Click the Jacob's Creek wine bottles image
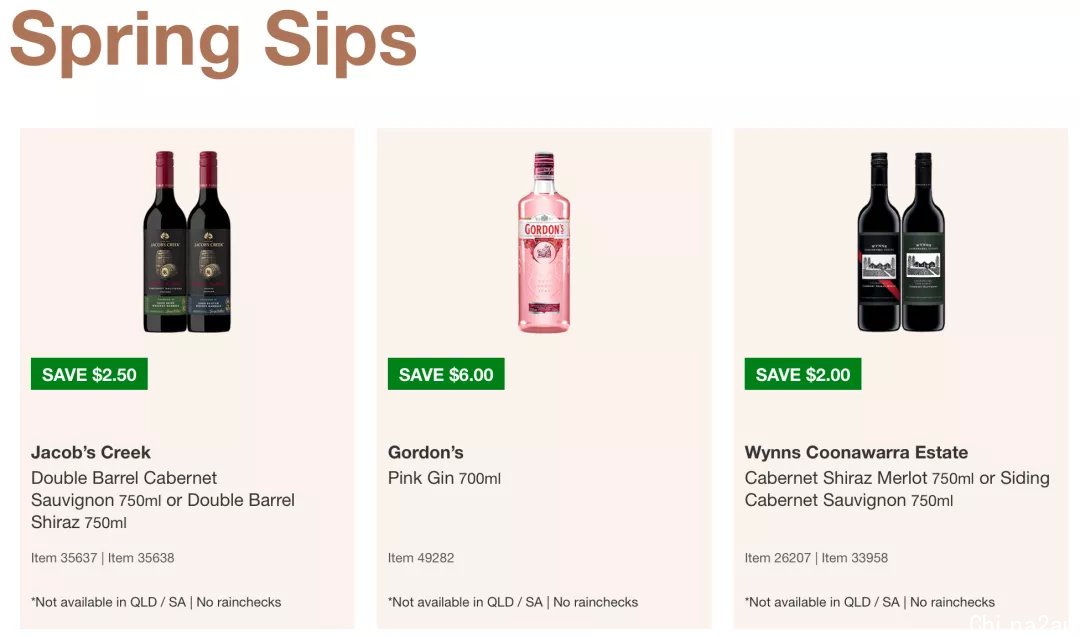1080x637 pixels. tap(187, 242)
